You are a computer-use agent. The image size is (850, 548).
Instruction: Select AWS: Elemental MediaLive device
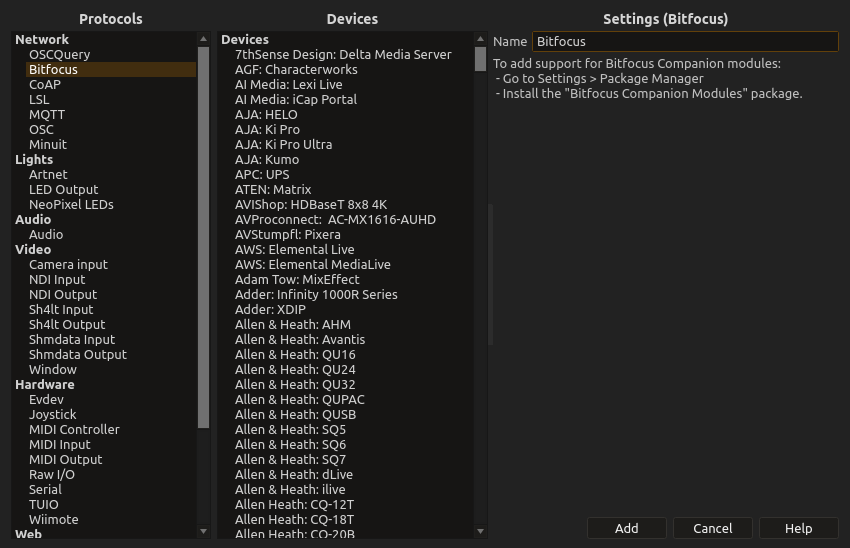pyautogui.click(x=312, y=264)
